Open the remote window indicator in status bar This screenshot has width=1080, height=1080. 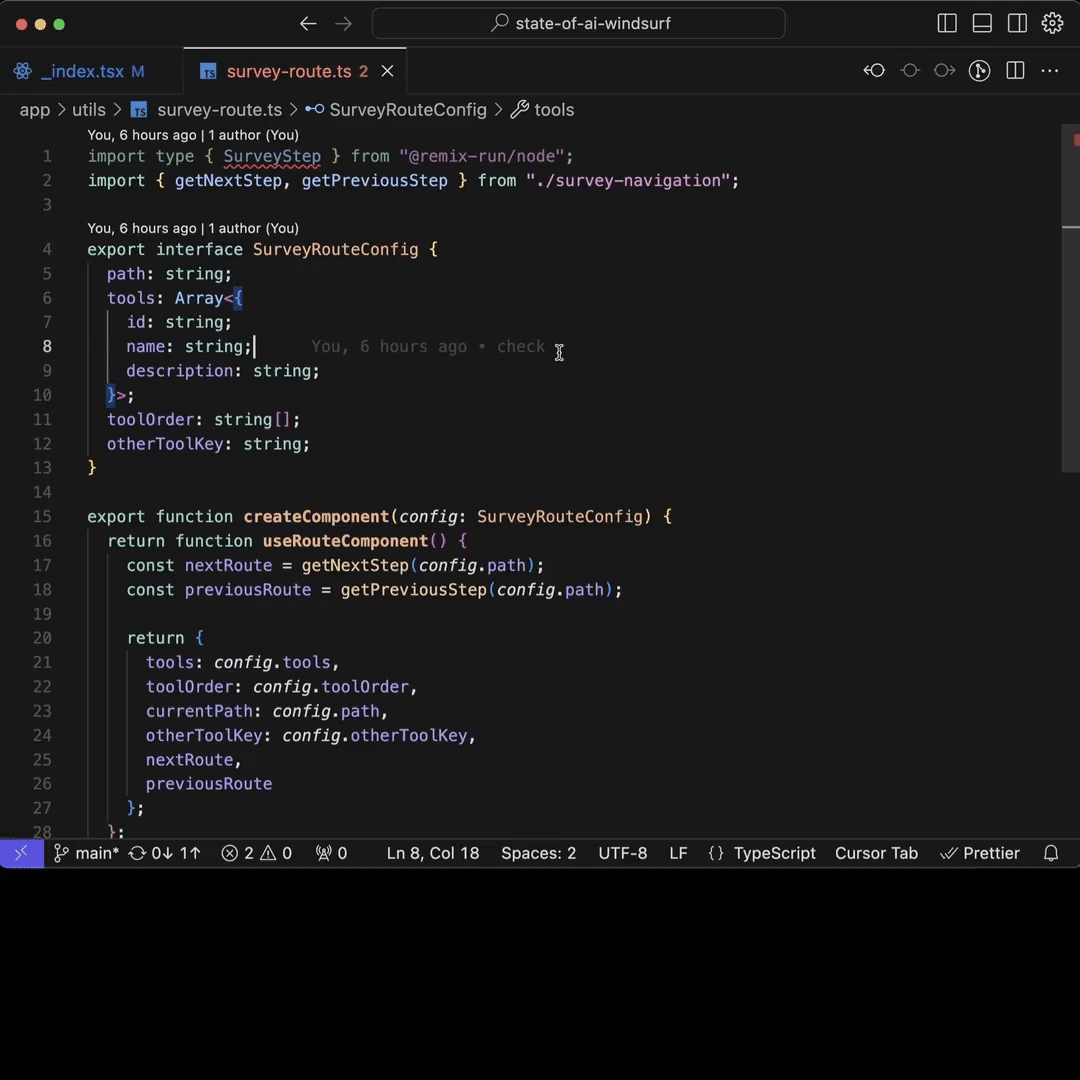pyautogui.click(x=21, y=853)
